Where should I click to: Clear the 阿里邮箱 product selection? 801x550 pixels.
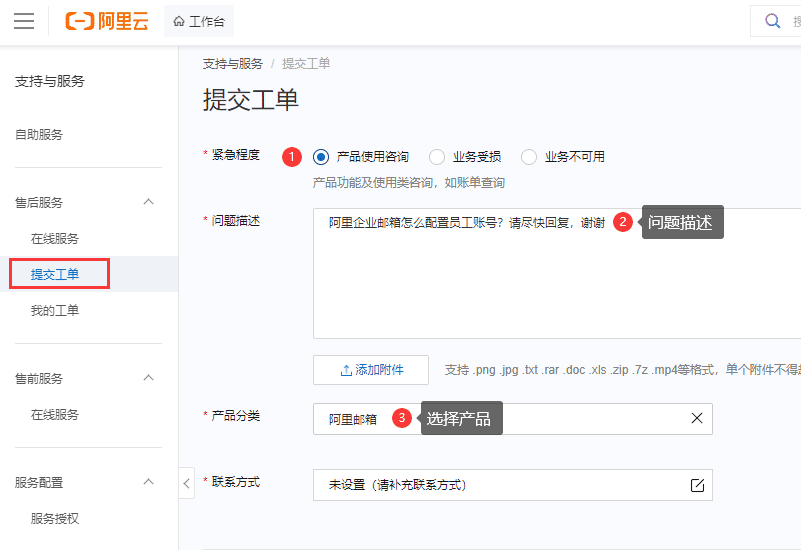697,418
